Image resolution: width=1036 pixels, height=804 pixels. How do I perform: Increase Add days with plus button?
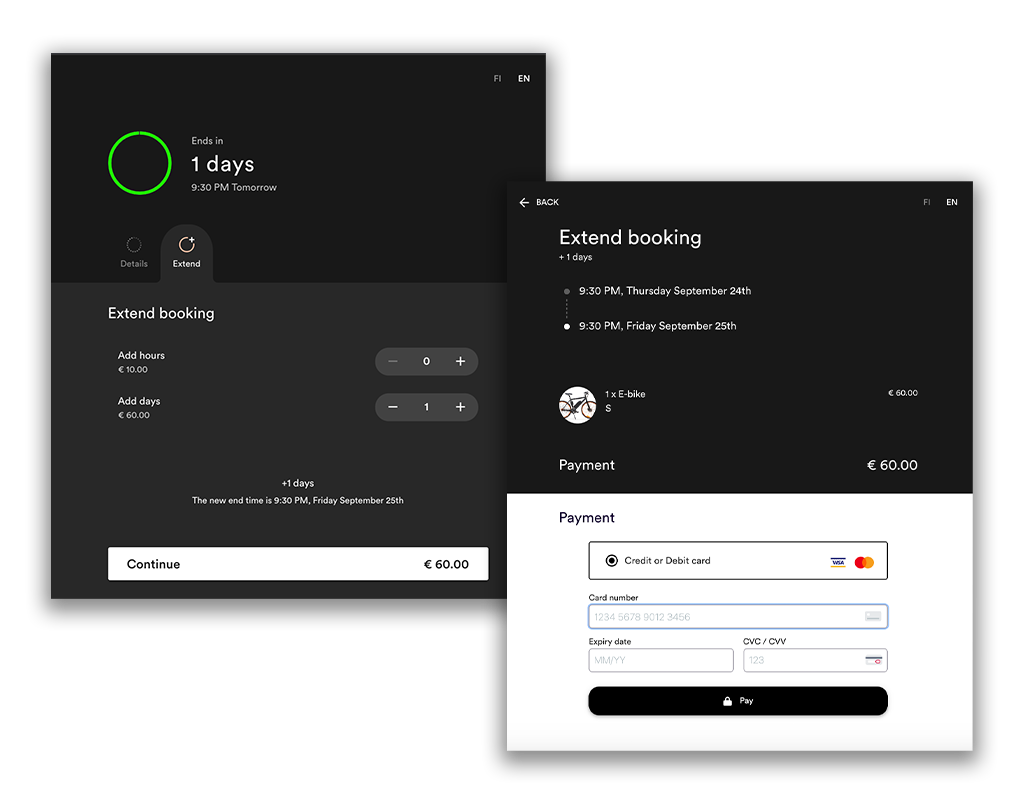pos(461,407)
